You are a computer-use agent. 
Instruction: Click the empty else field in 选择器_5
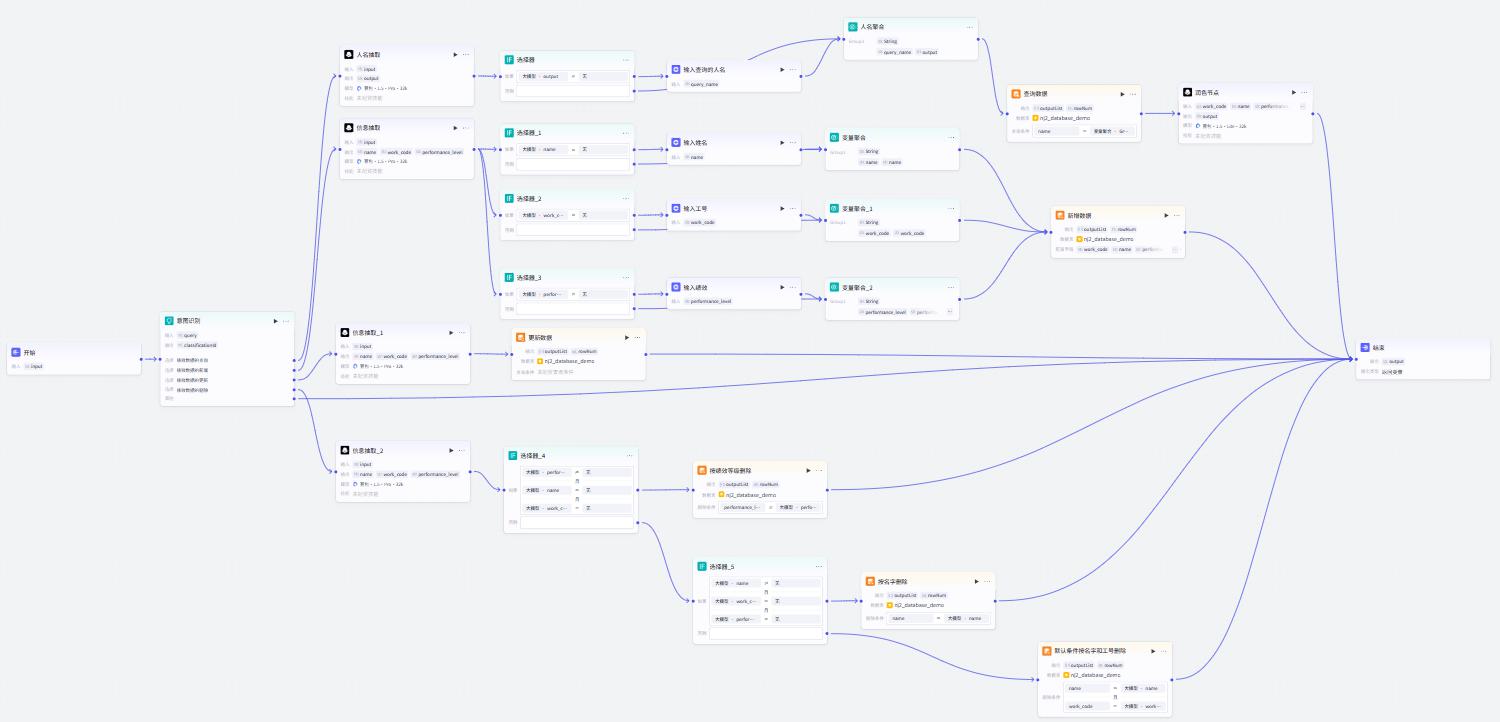766,633
